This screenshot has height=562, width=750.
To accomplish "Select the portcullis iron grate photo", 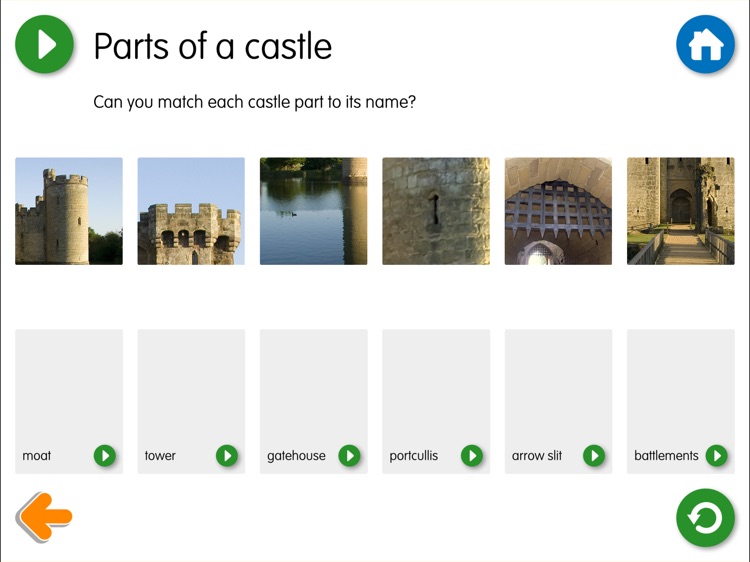I will pos(558,211).
